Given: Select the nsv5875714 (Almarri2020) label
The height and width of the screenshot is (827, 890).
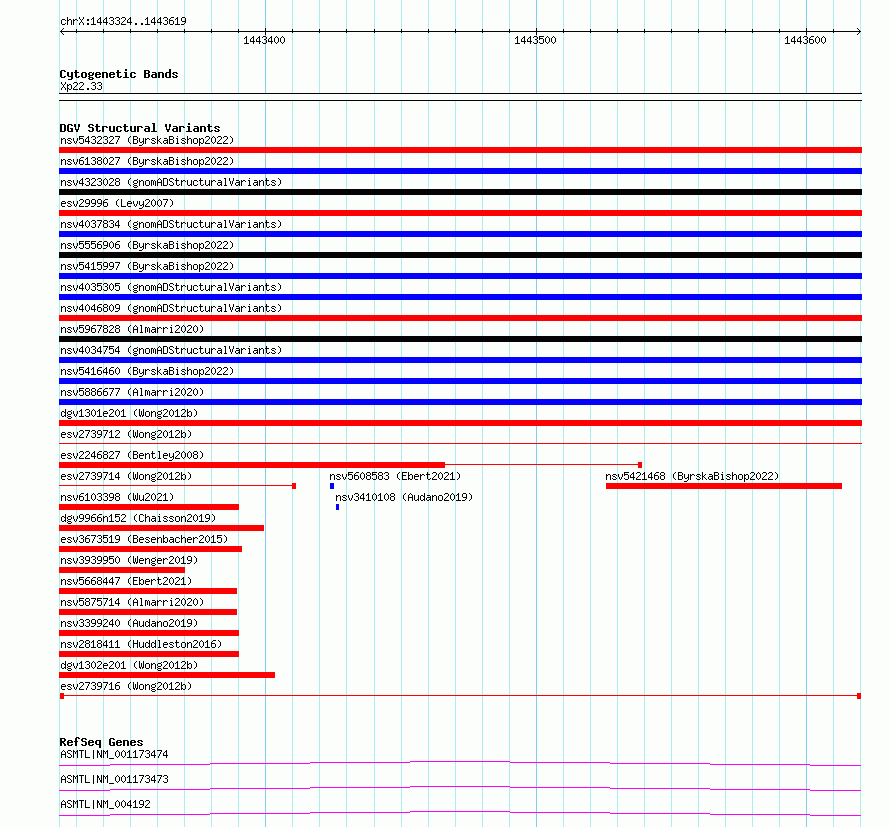Looking at the screenshot, I should 132,602.
